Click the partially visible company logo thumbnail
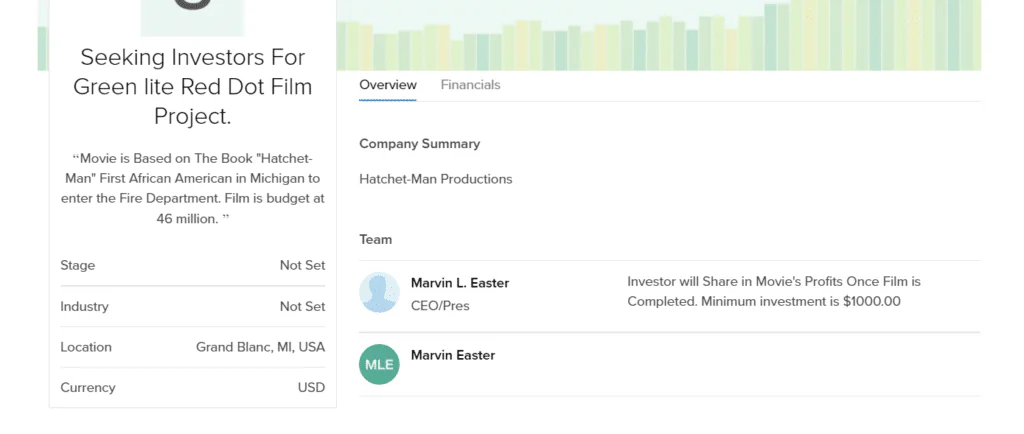Image resolution: width=1024 pixels, height=434 pixels. click(x=192, y=17)
